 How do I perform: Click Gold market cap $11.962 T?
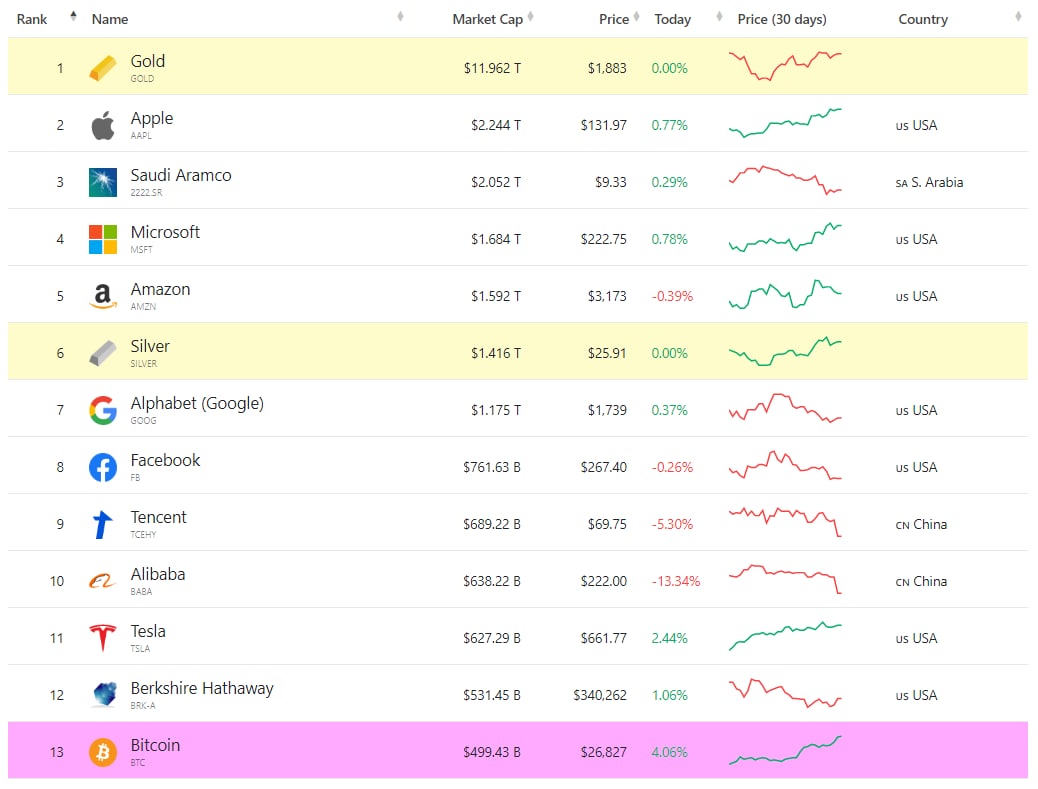(x=492, y=68)
